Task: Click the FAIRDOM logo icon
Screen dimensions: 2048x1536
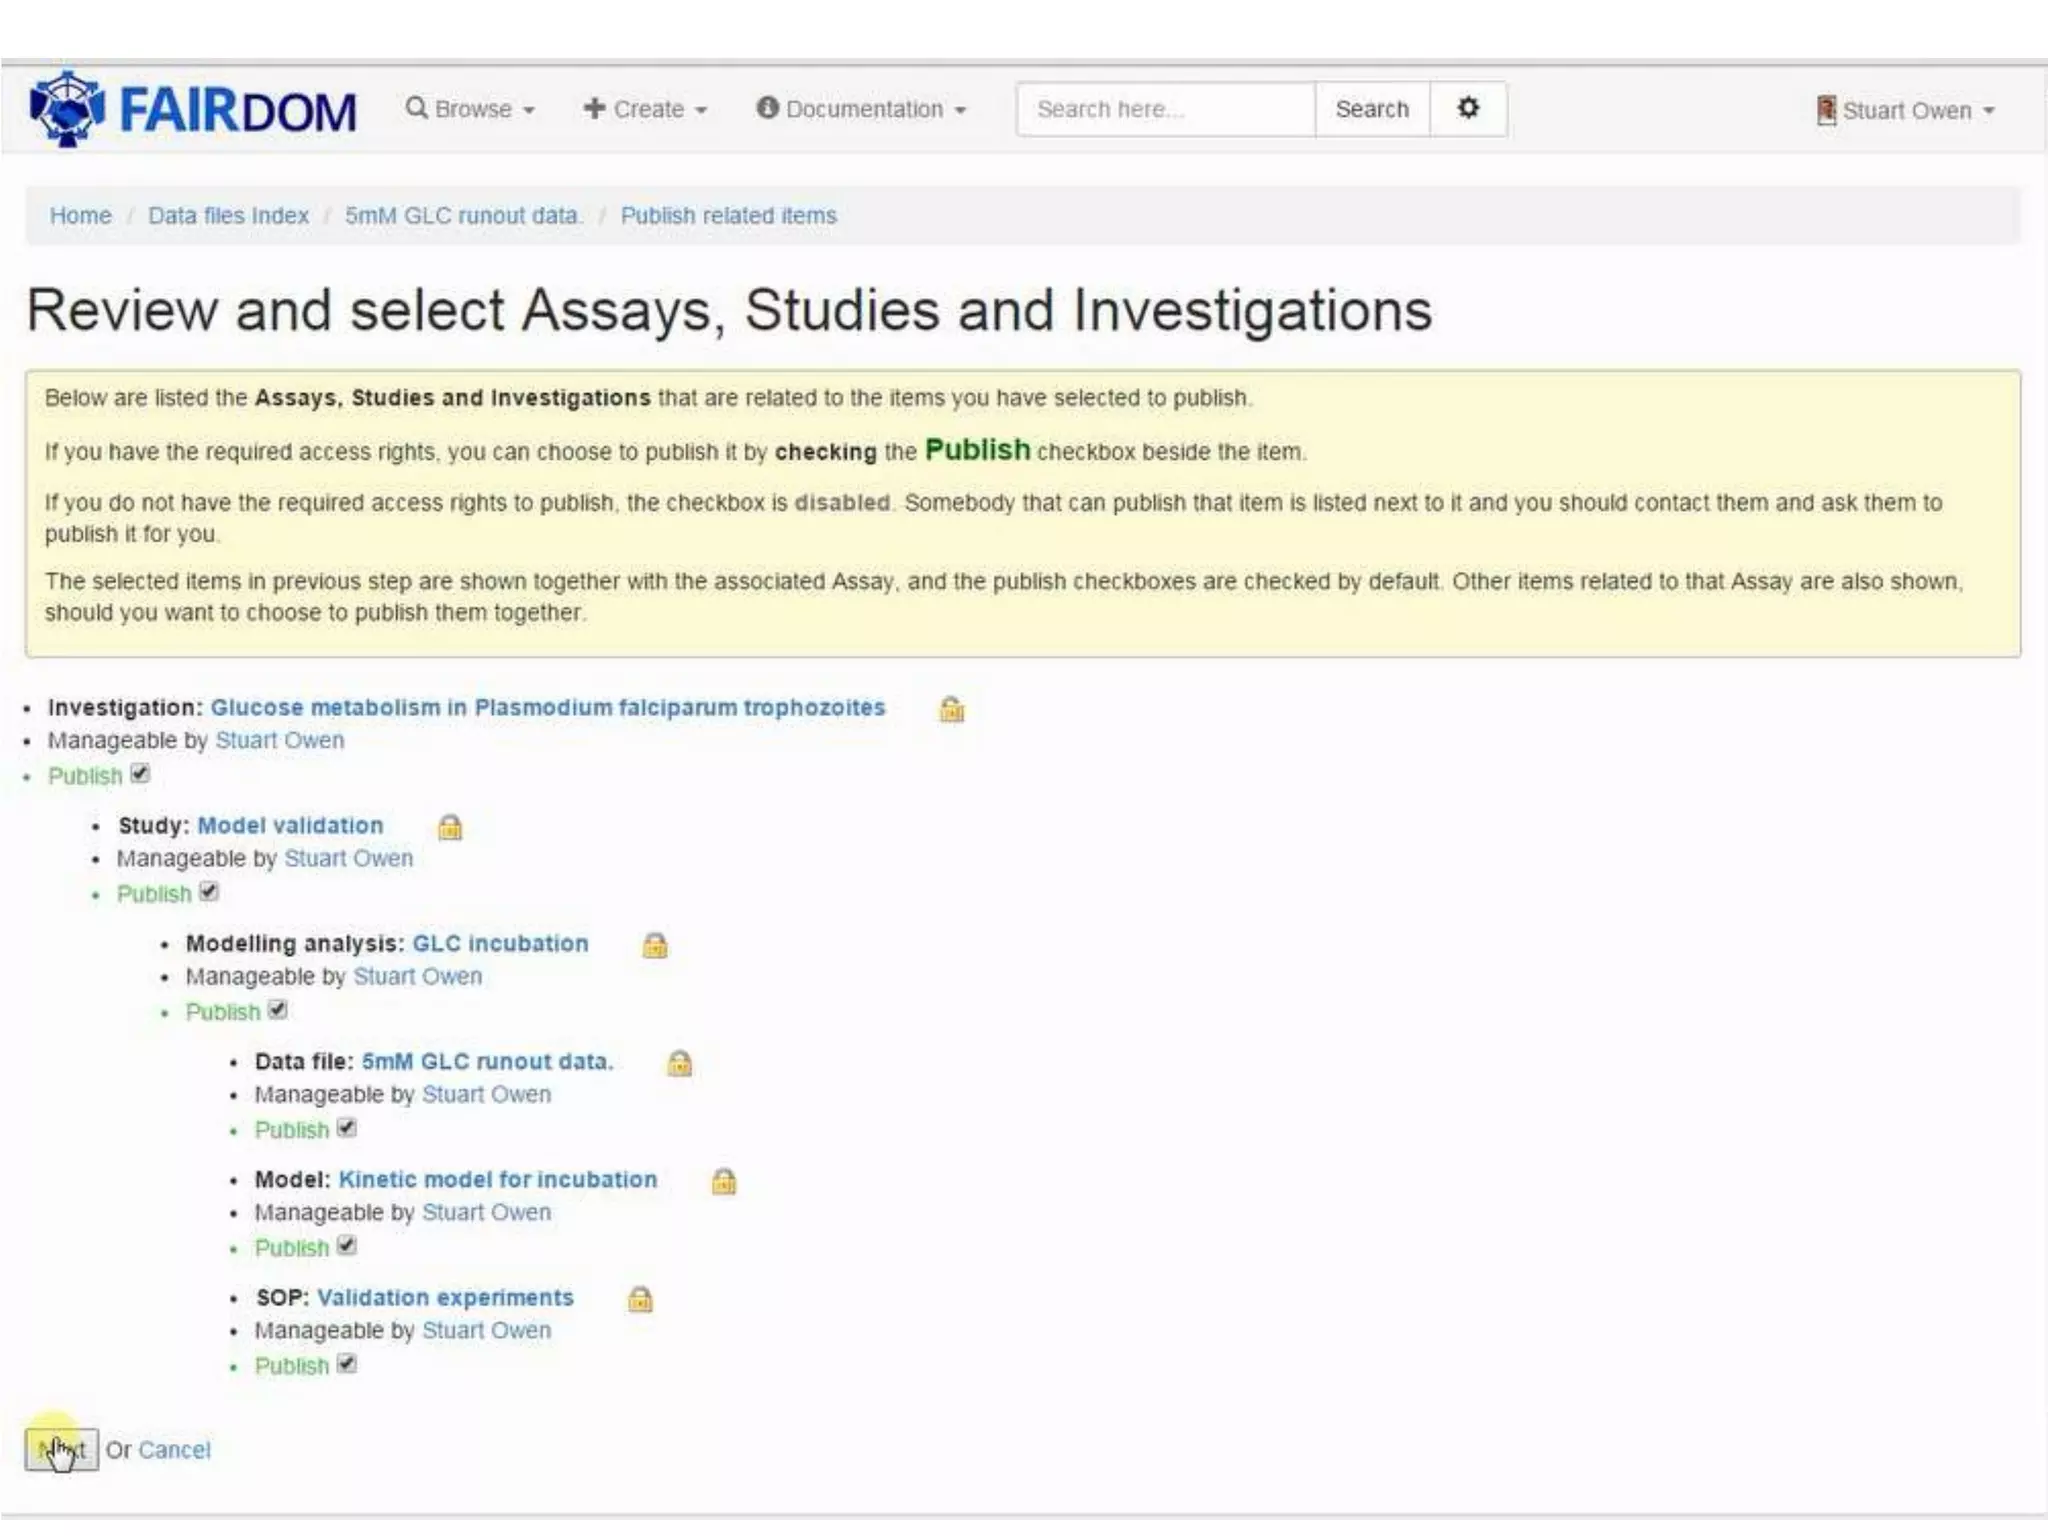Action: coord(67,108)
